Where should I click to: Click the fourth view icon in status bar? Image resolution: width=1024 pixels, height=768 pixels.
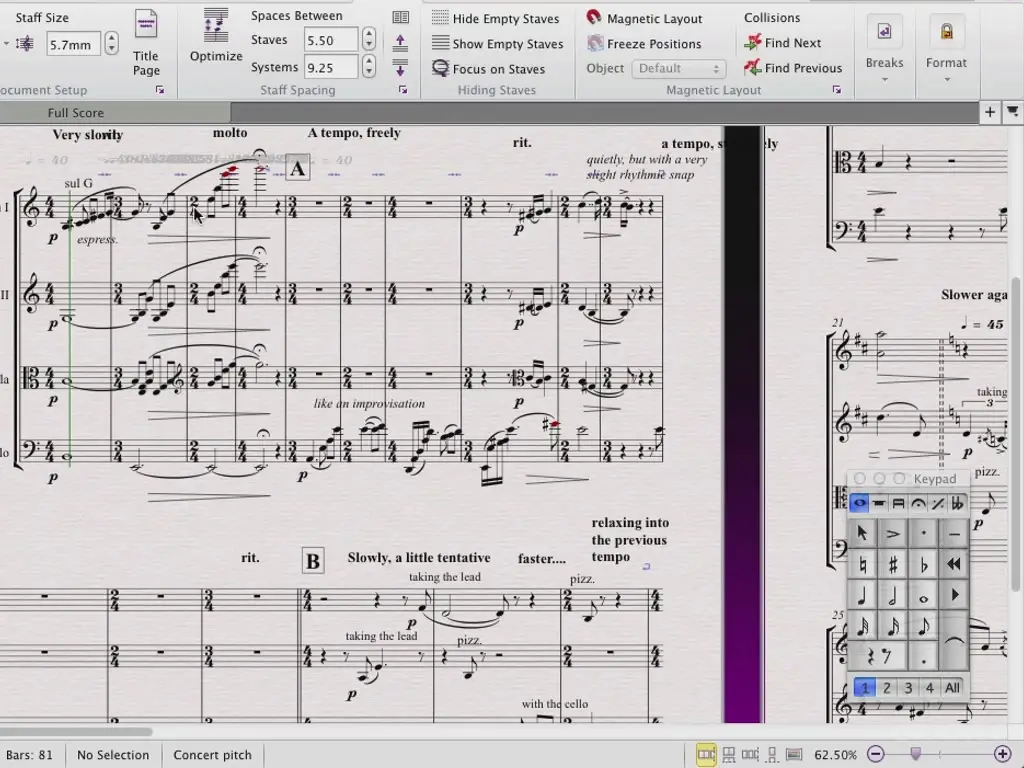coord(772,755)
